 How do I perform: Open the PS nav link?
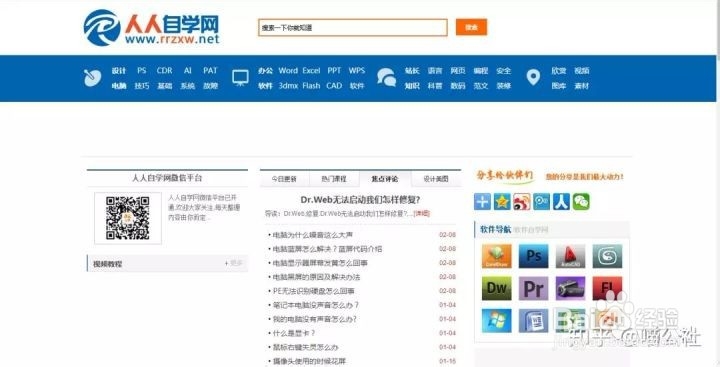point(142,71)
